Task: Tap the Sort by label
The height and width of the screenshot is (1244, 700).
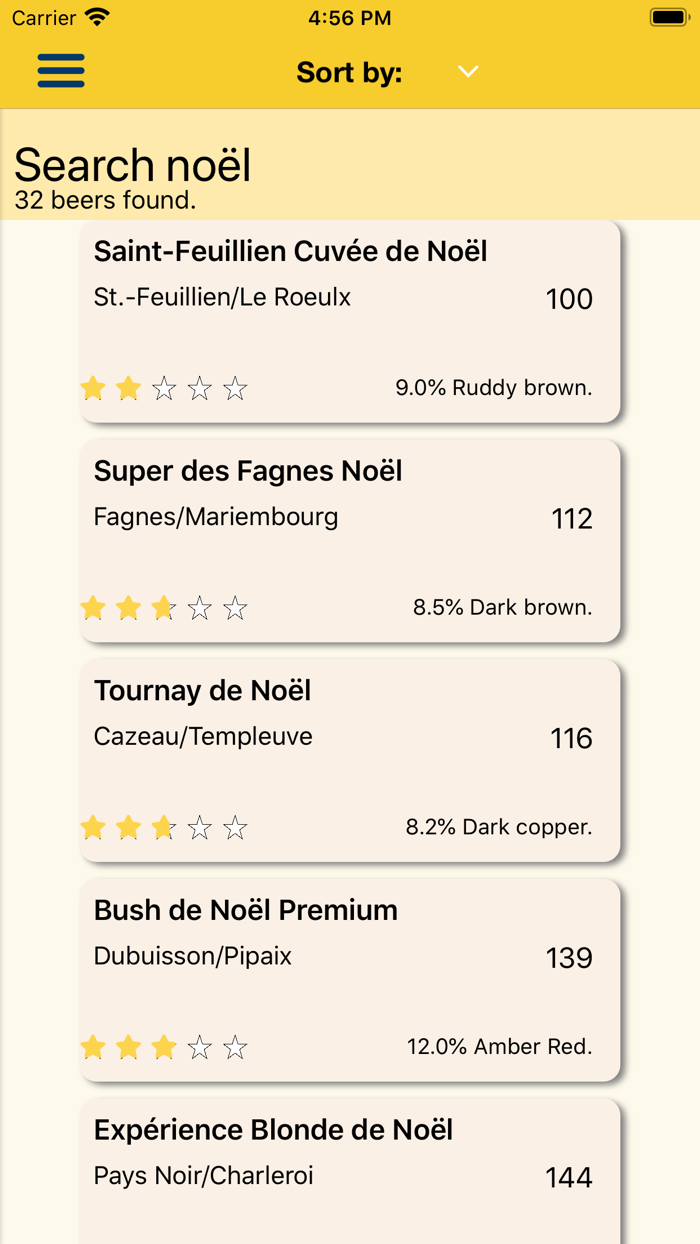Action: coord(349,73)
